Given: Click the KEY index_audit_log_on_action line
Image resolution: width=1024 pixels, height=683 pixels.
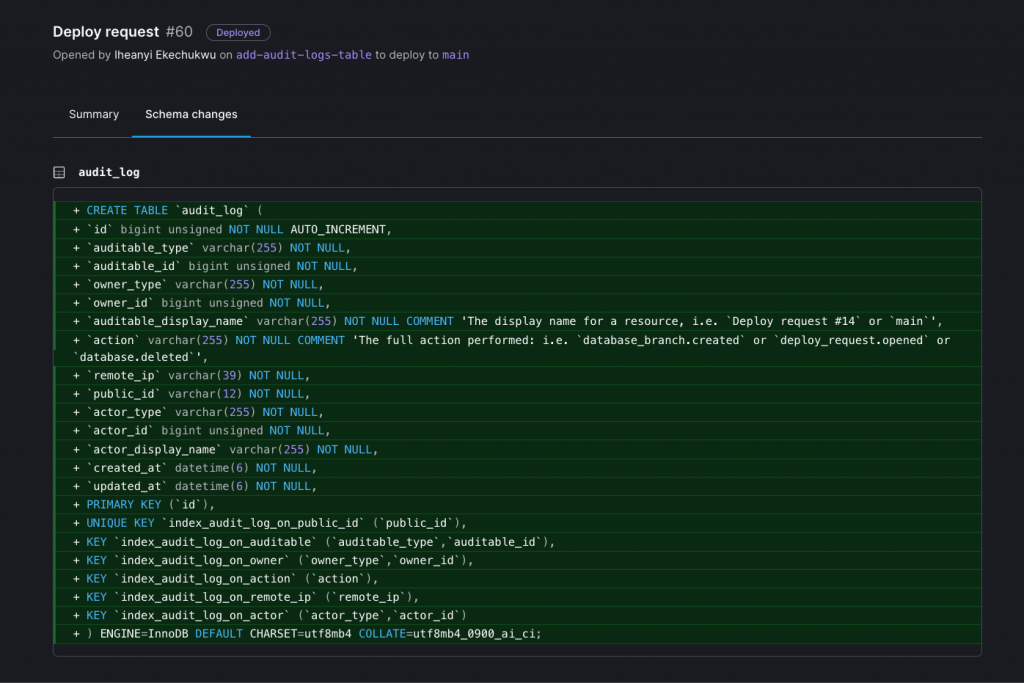Looking at the screenshot, I should click(x=517, y=578).
